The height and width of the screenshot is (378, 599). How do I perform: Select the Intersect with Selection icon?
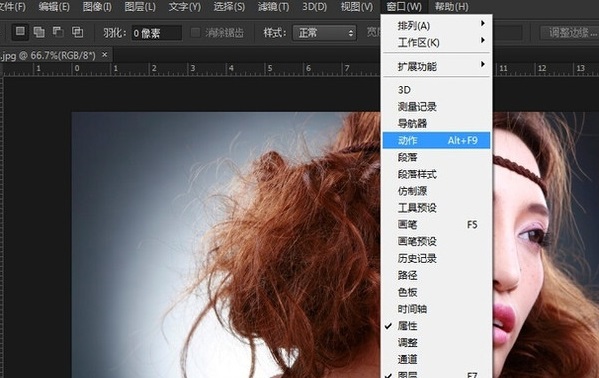click(78, 32)
